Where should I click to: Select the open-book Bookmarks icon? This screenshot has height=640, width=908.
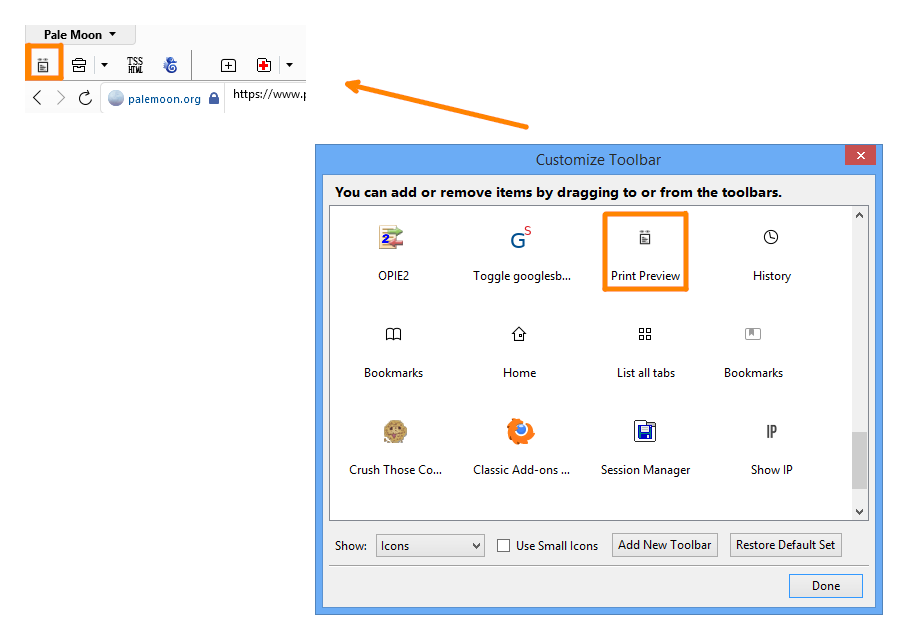(x=393, y=334)
